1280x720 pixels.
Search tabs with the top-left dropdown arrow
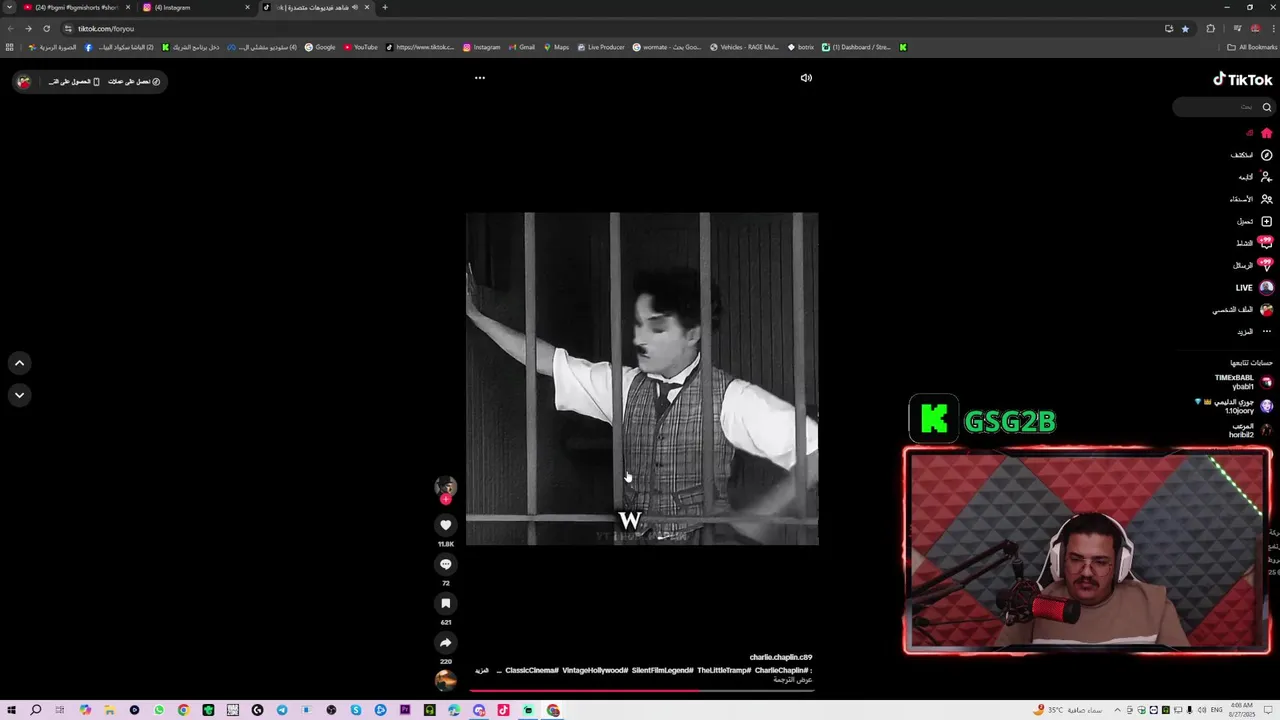9,7
